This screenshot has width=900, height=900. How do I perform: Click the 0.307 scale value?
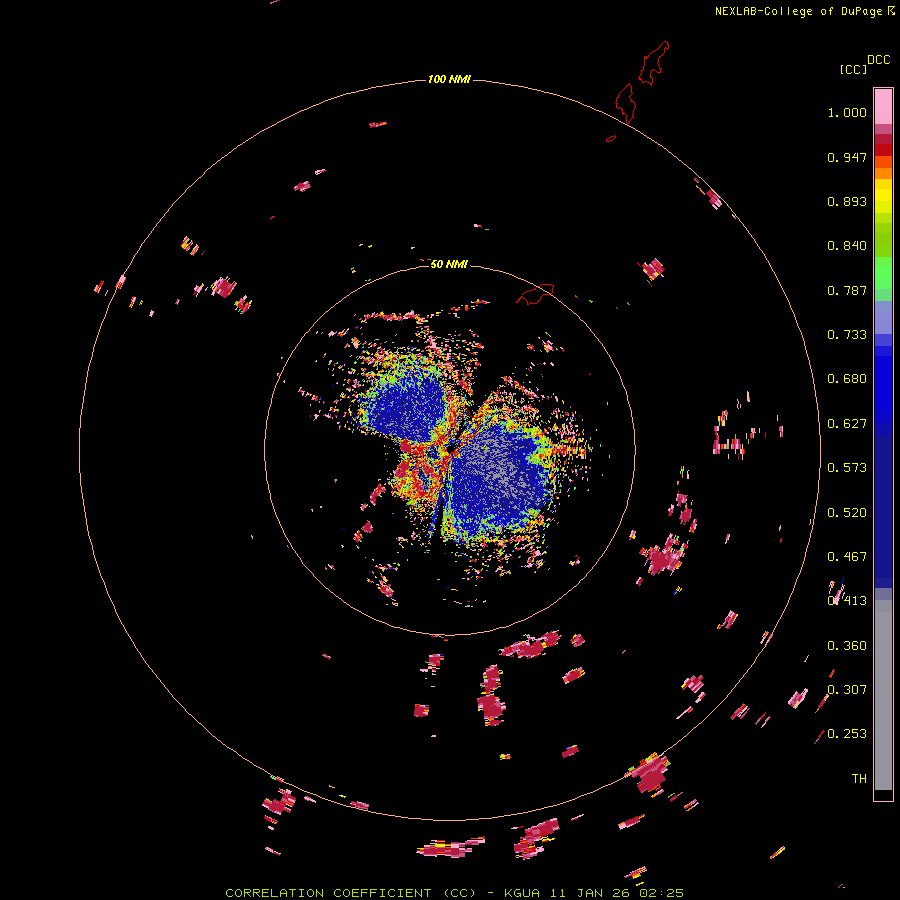click(x=847, y=690)
